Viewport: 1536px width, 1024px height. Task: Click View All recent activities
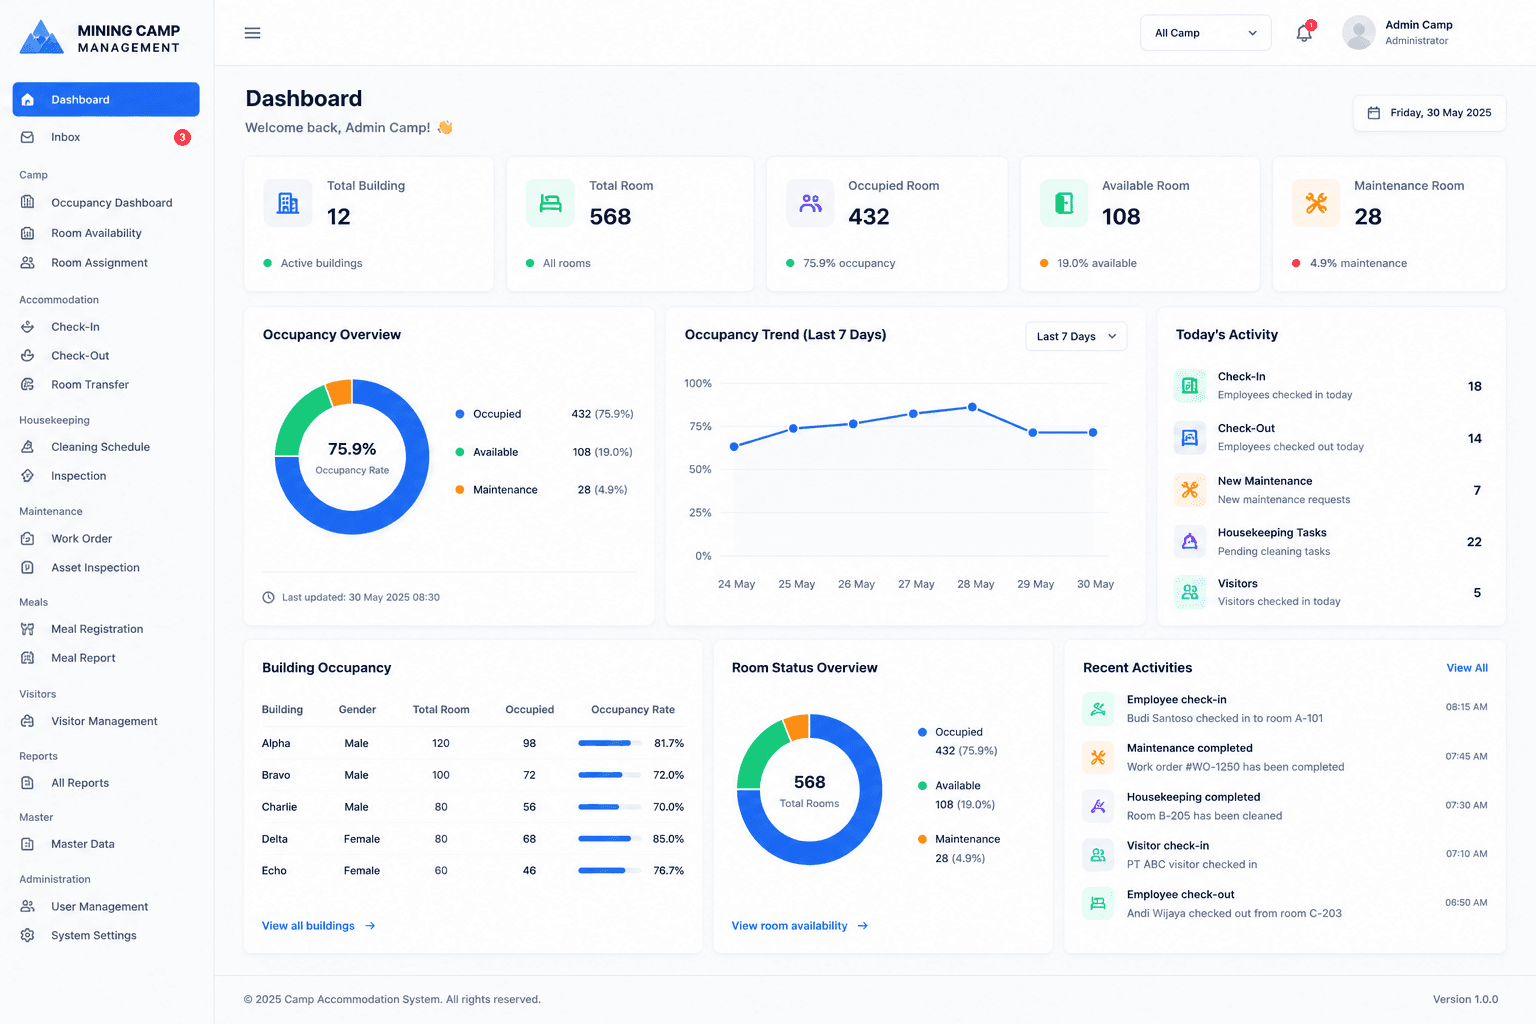[1467, 668]
